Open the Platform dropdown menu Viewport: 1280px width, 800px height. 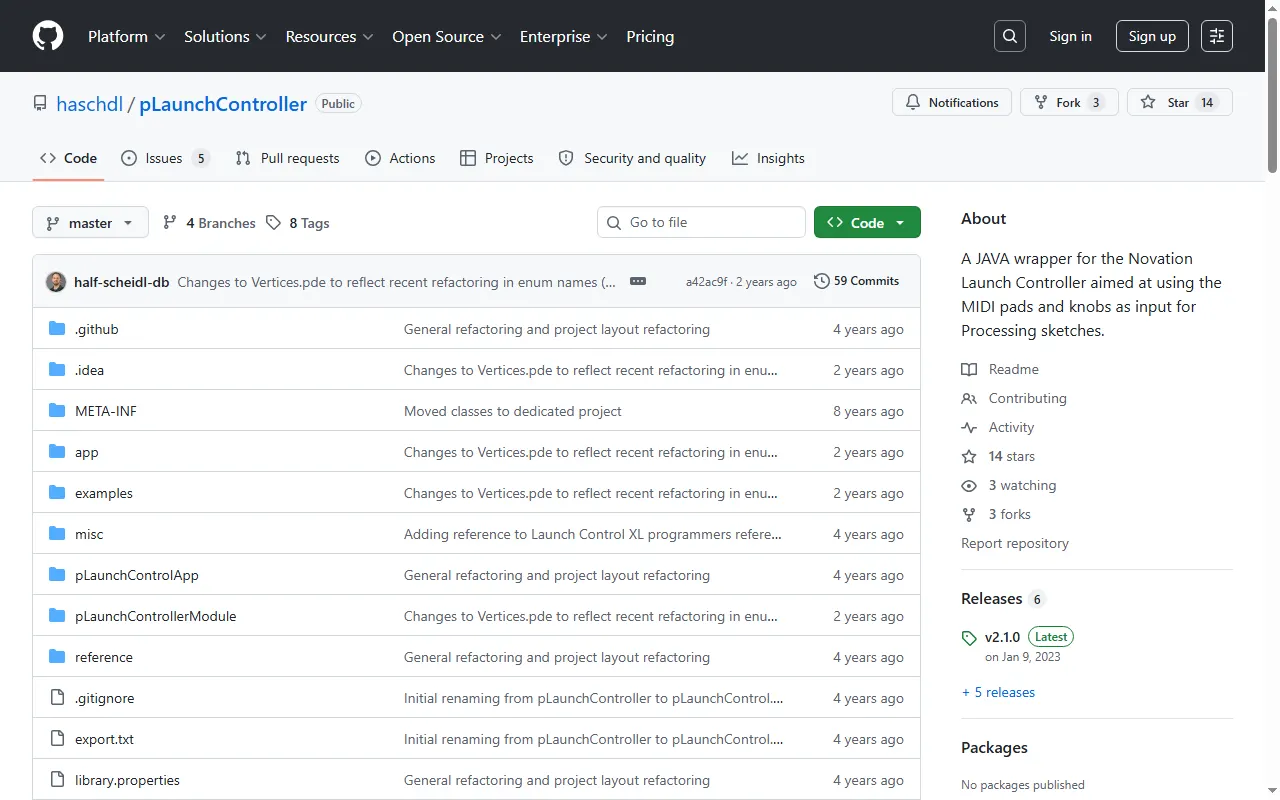[126, 36]
